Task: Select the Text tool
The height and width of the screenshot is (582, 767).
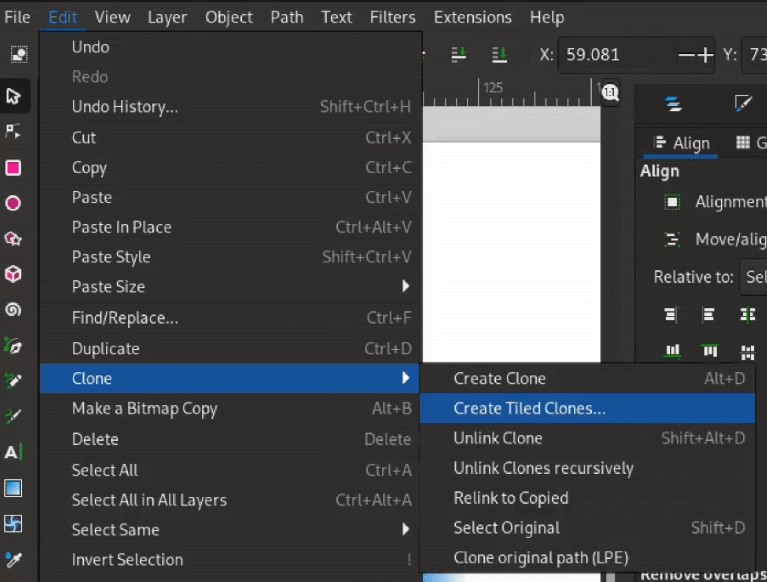Action: pyautogui.click(x=13, y=452)
